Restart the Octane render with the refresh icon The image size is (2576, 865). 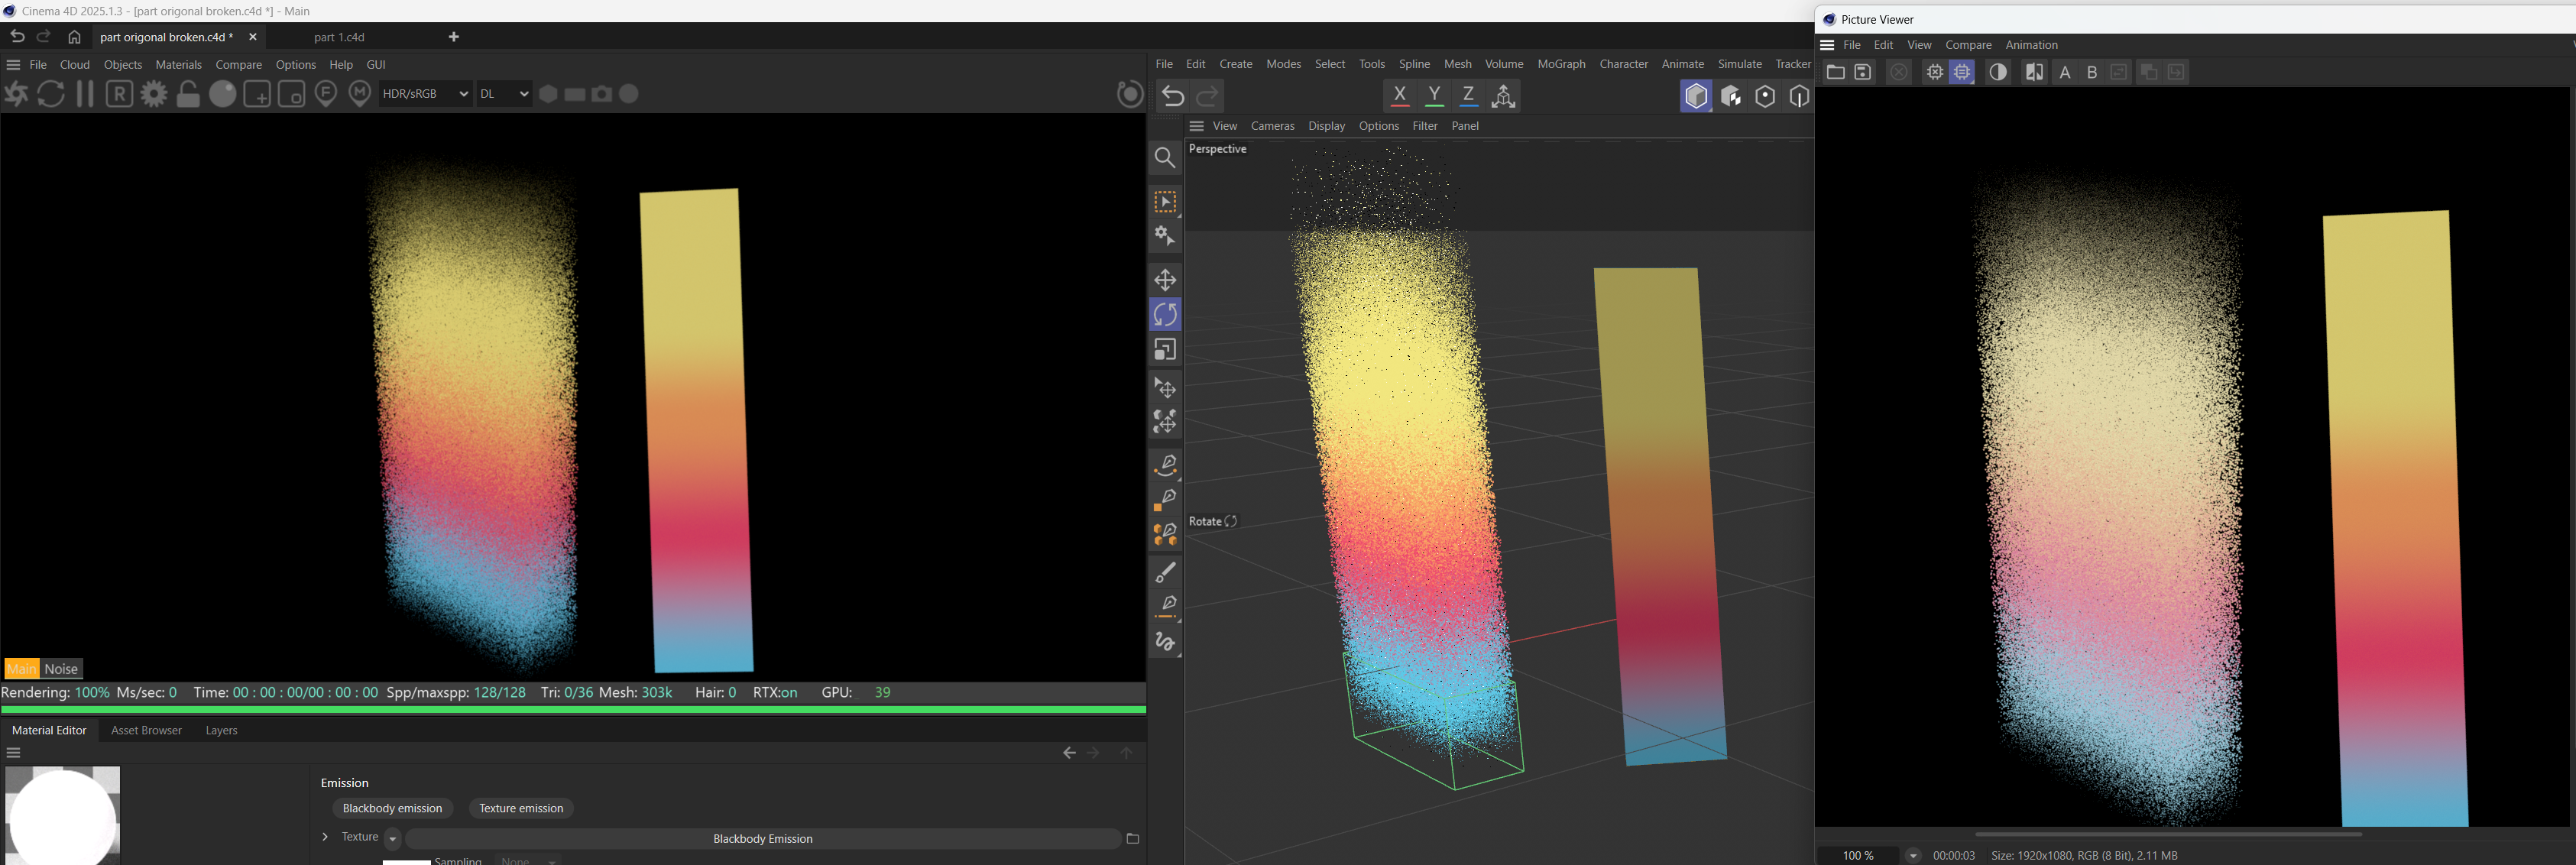pyautogui.click(x=51, y=94)
